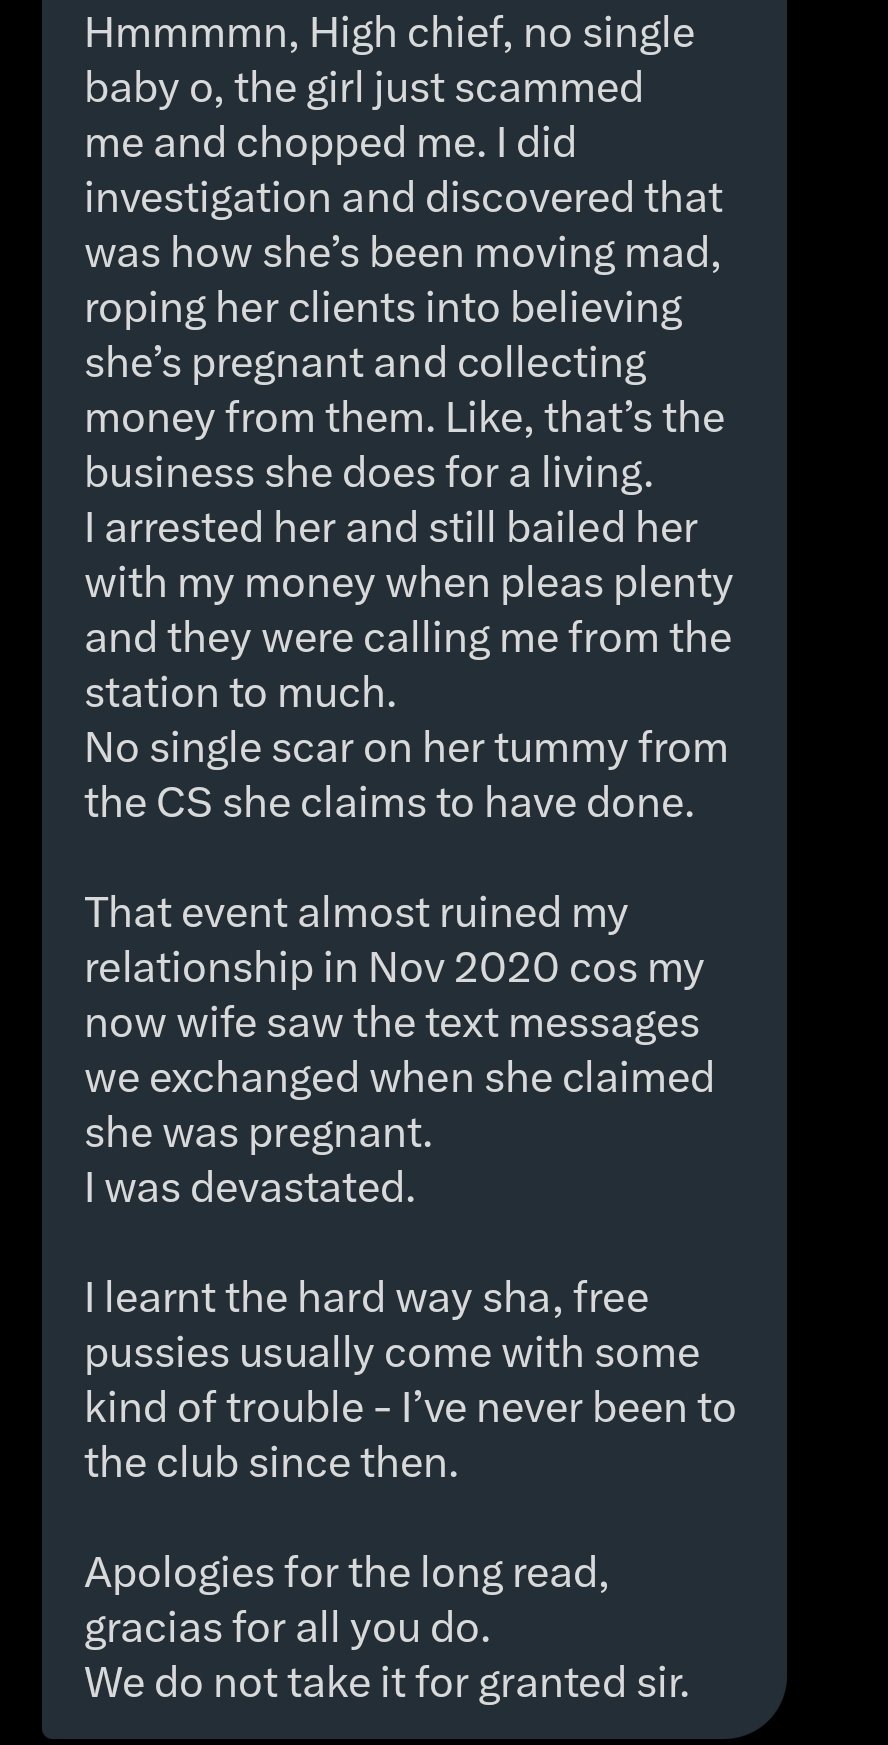Tap the 'now wife saw the text messages' line
Viewport: 888px width, 1745px height.
click(391, 1023)
